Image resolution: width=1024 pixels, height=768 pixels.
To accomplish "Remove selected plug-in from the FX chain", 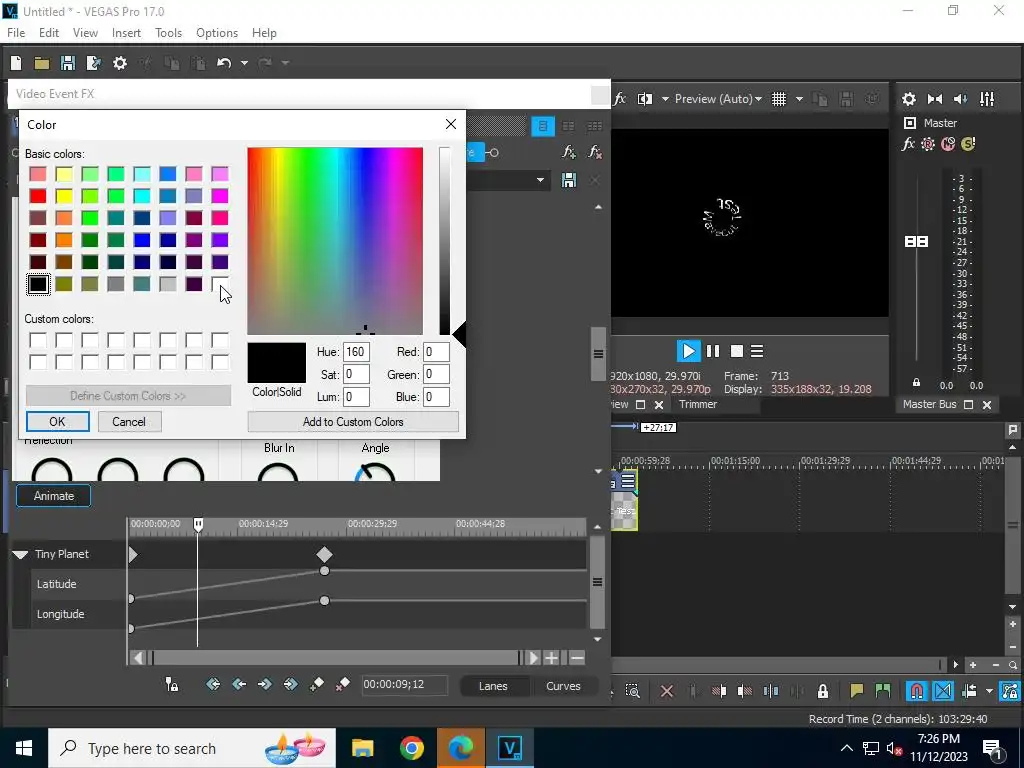I will pyautogui.click(x=594, y=152).
